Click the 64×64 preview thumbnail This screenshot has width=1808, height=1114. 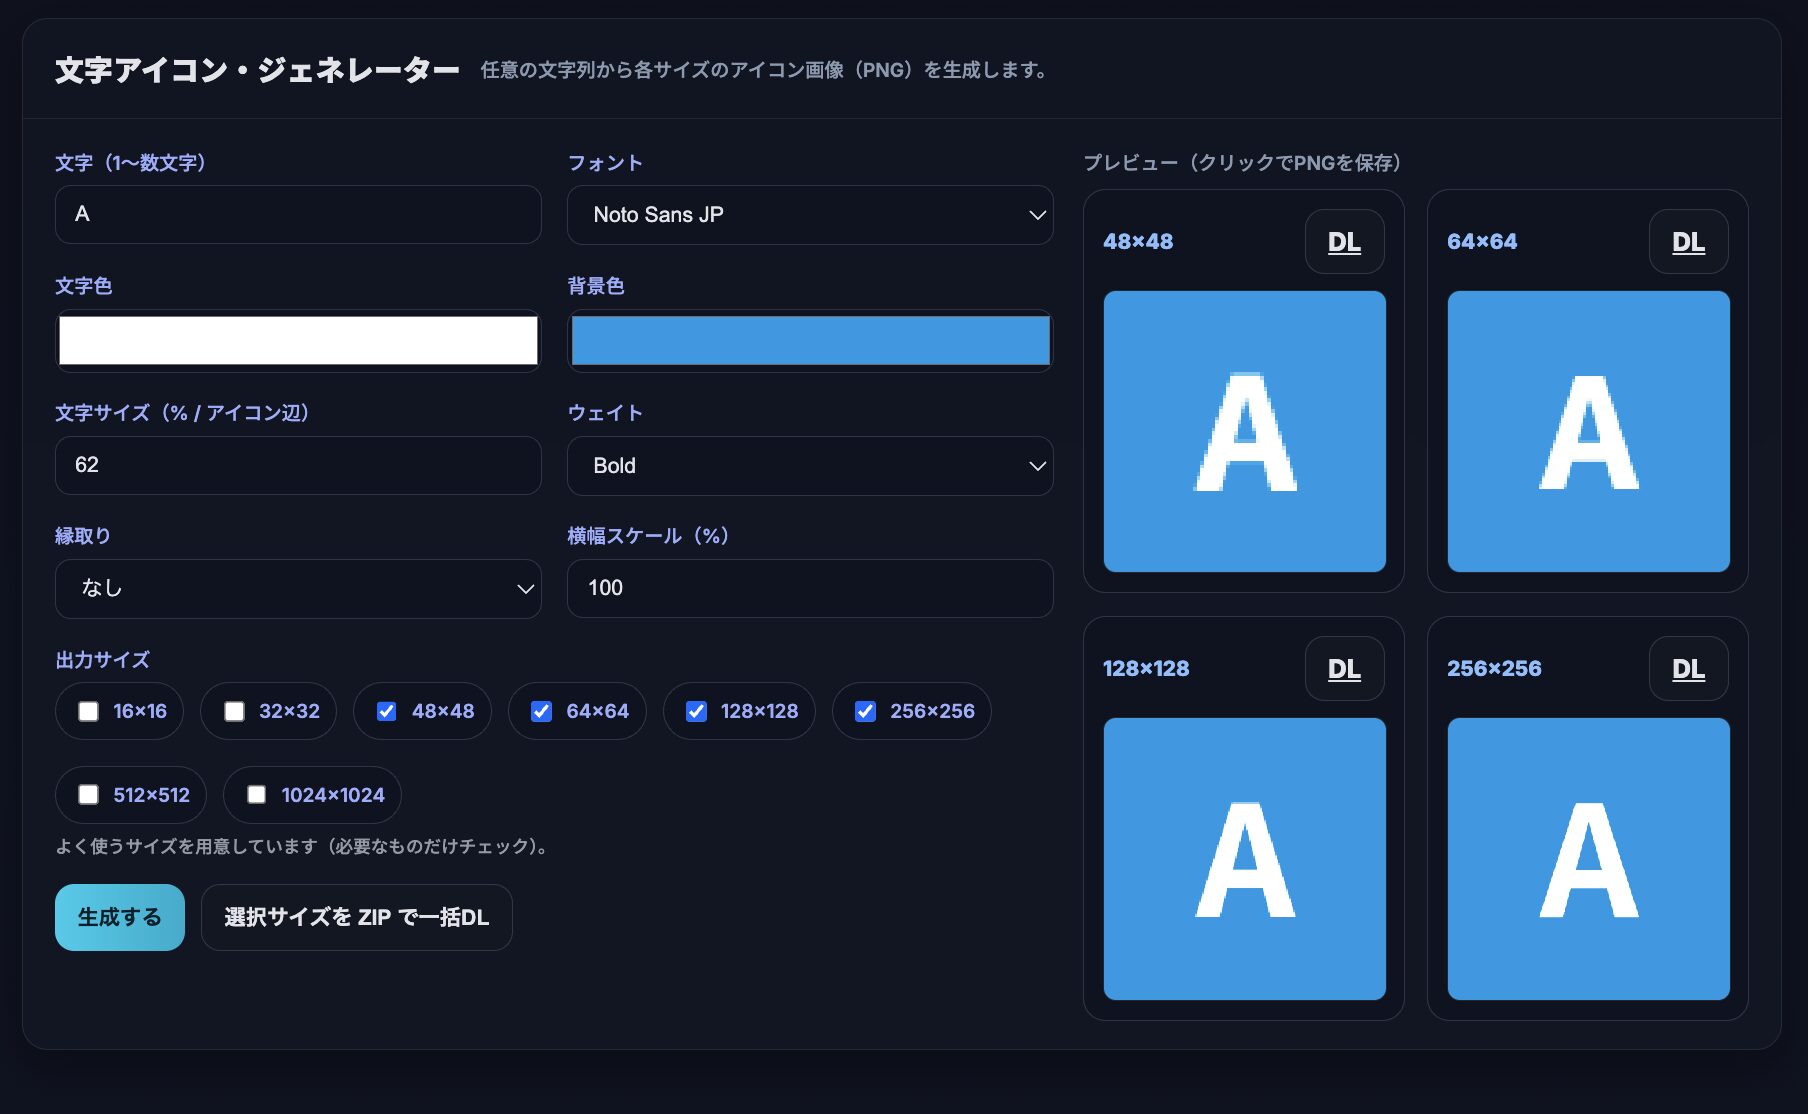1588,432
